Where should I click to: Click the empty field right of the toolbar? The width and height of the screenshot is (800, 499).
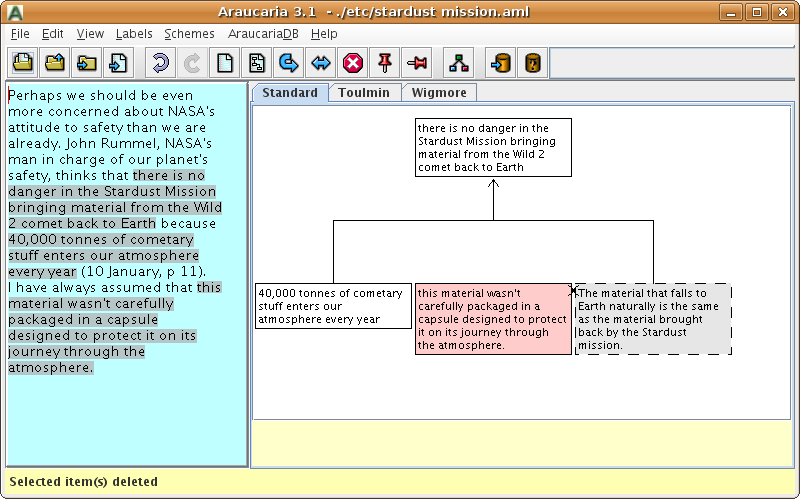pyautogui.click(x=672, y=63)
